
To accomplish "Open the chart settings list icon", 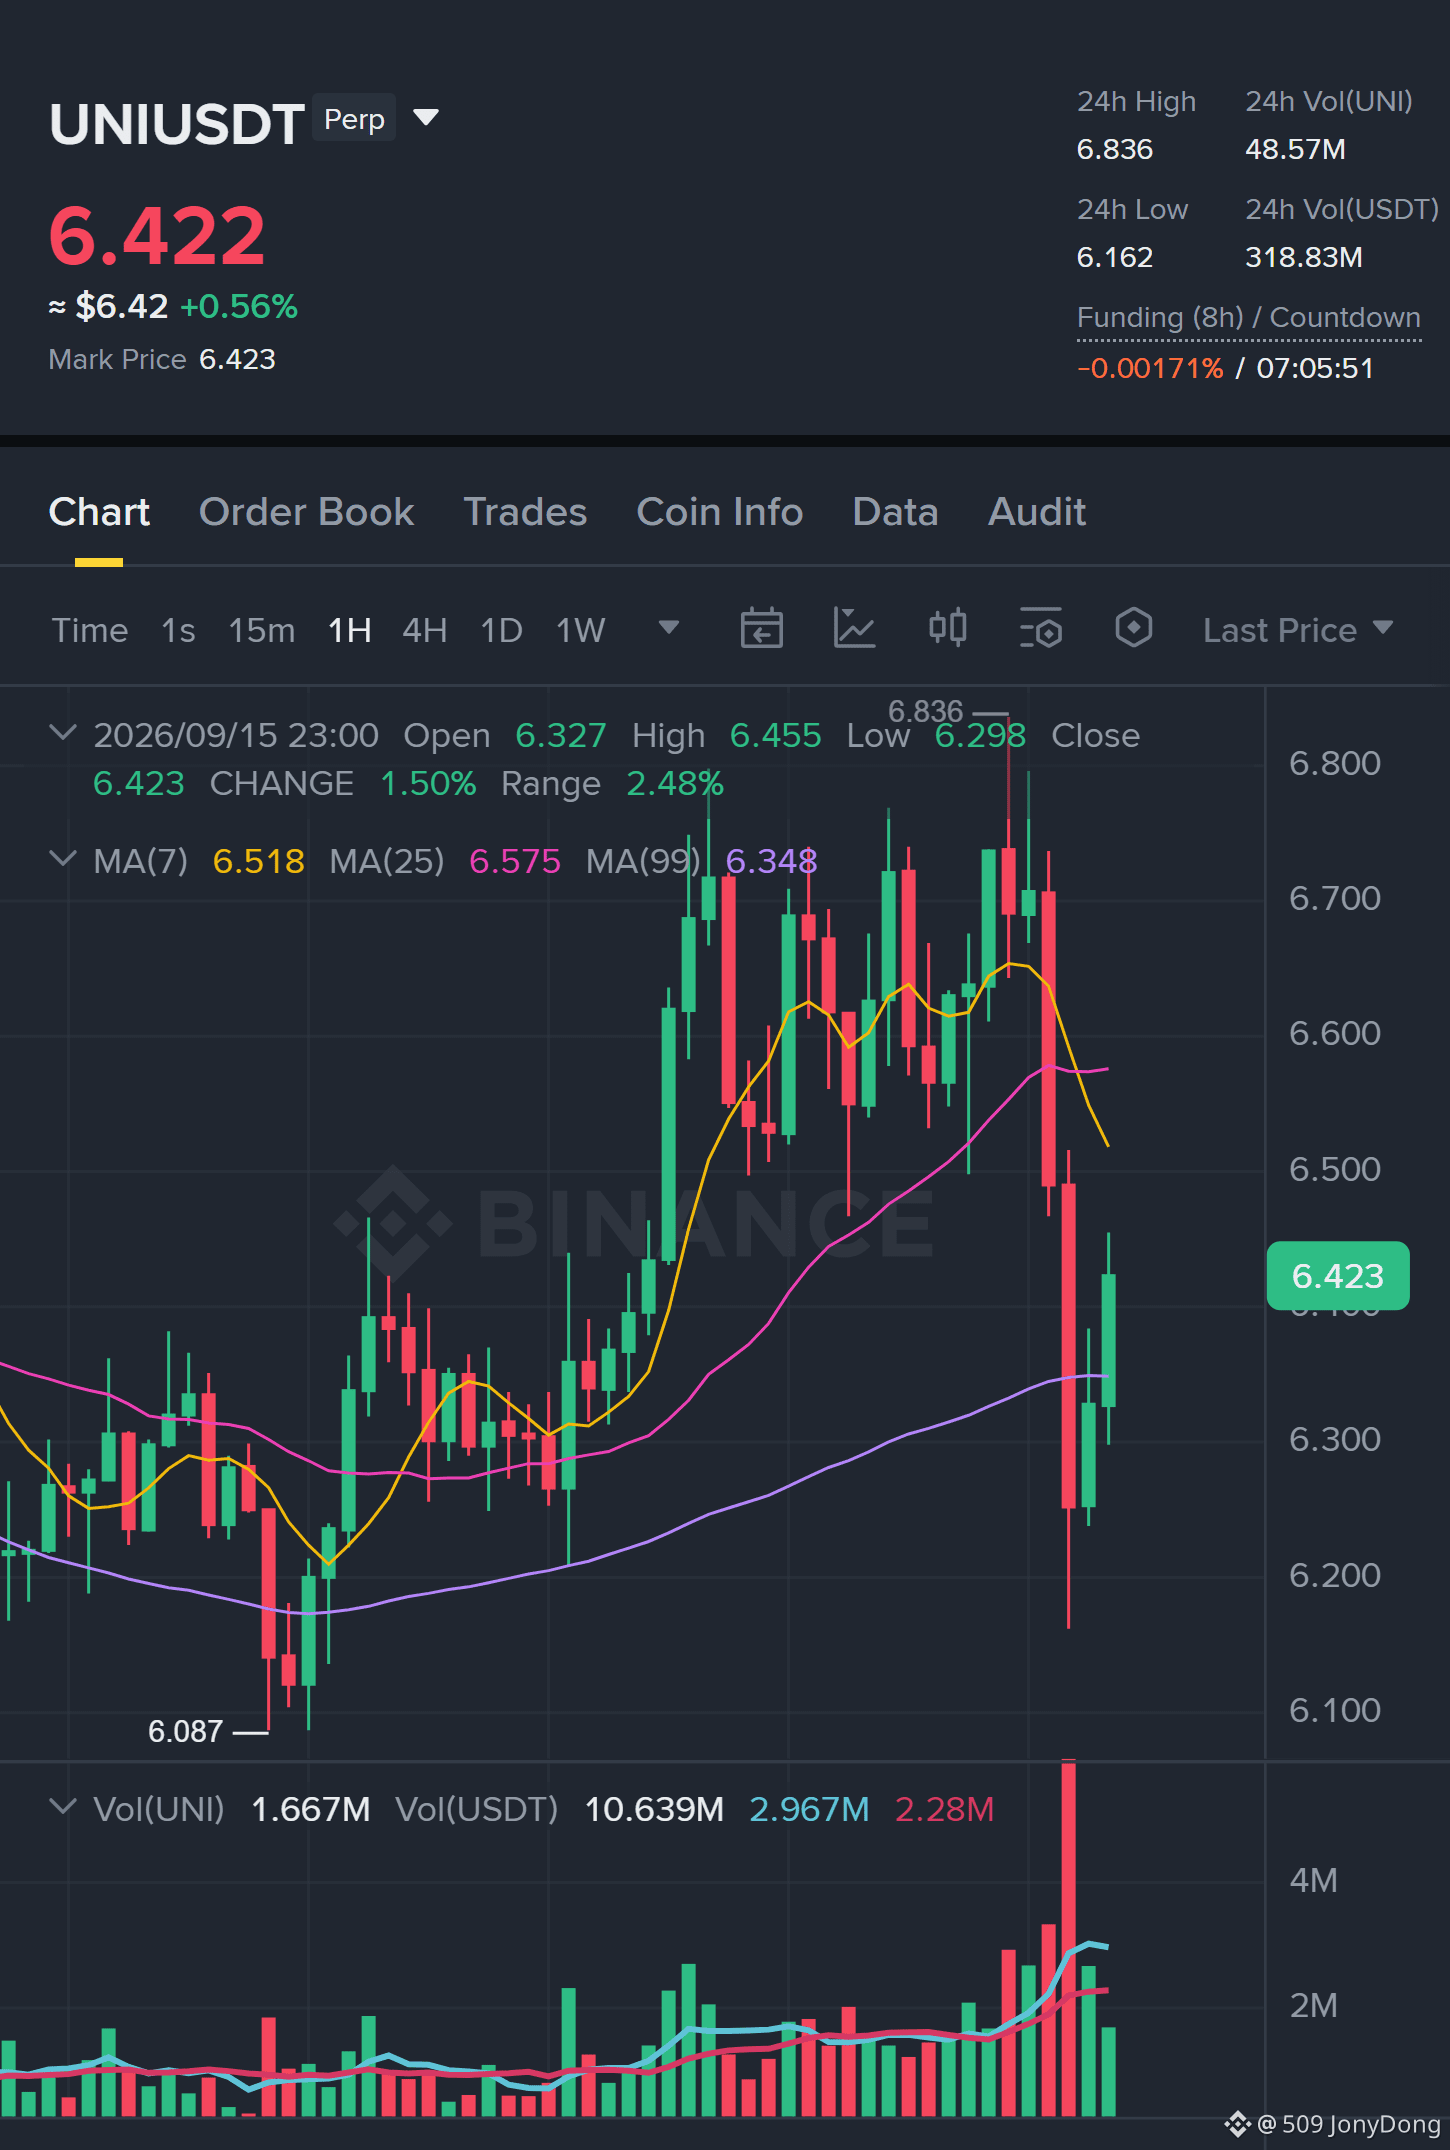I will pyautogui.click(x=1040, y=629).
